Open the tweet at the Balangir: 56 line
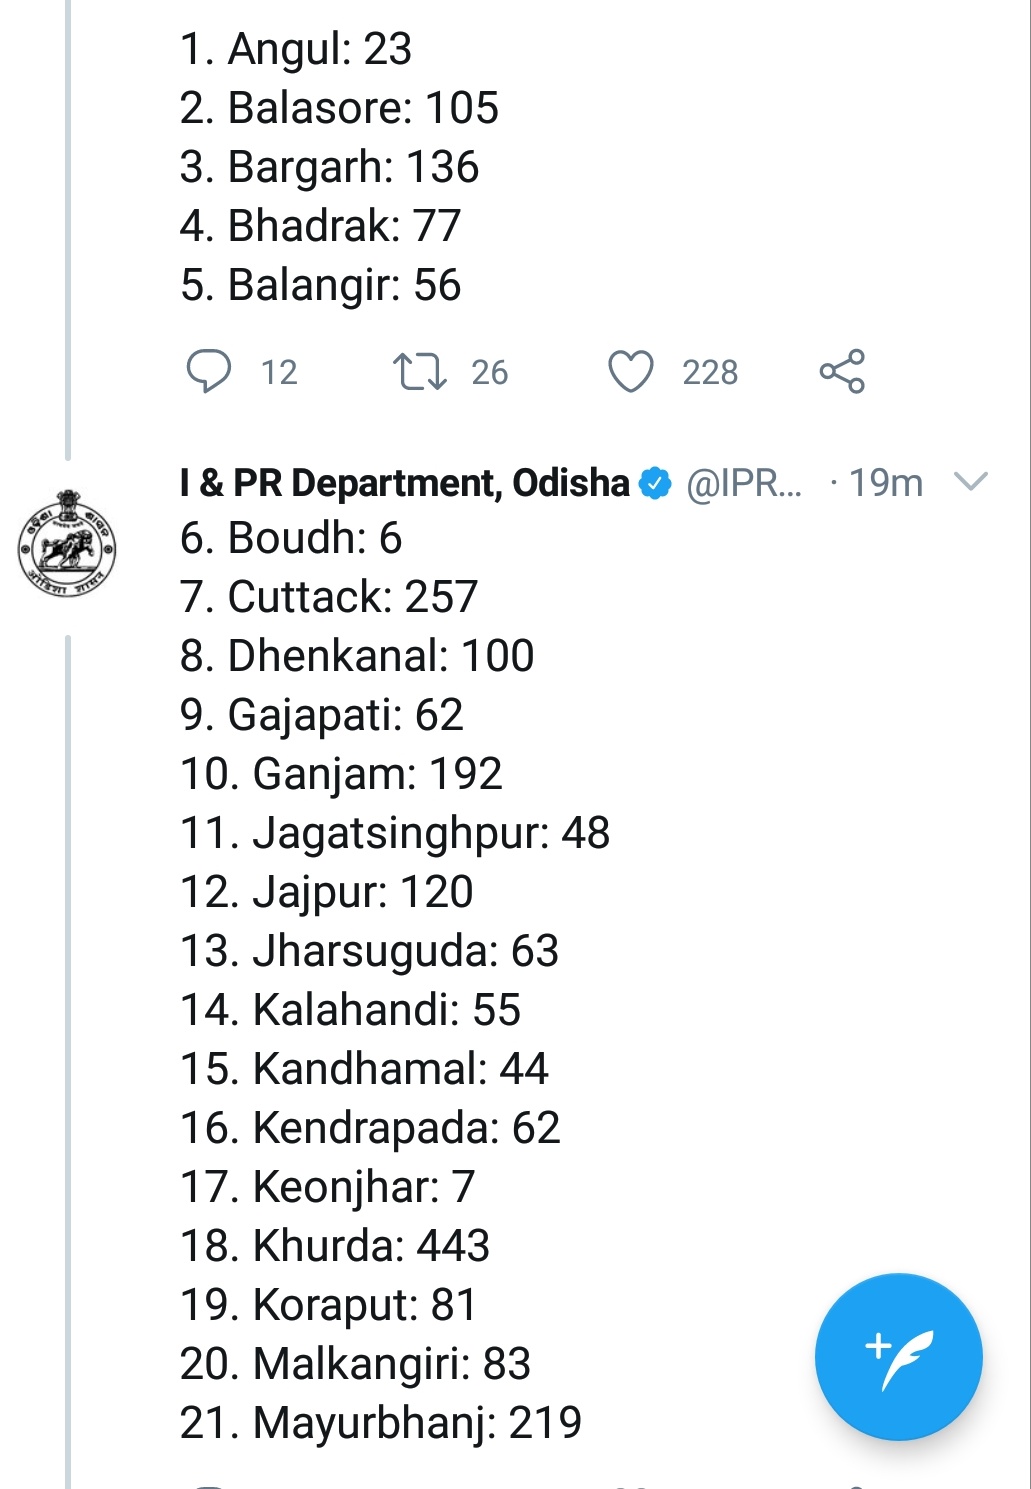This screenshot has width=1031, height=1489. tap(320, 285)
